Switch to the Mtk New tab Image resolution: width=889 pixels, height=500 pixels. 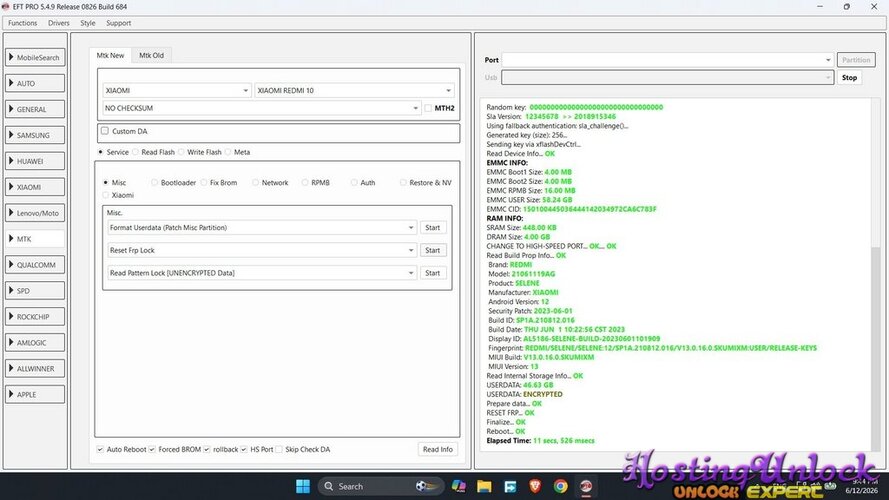click(x=110, y=56)
